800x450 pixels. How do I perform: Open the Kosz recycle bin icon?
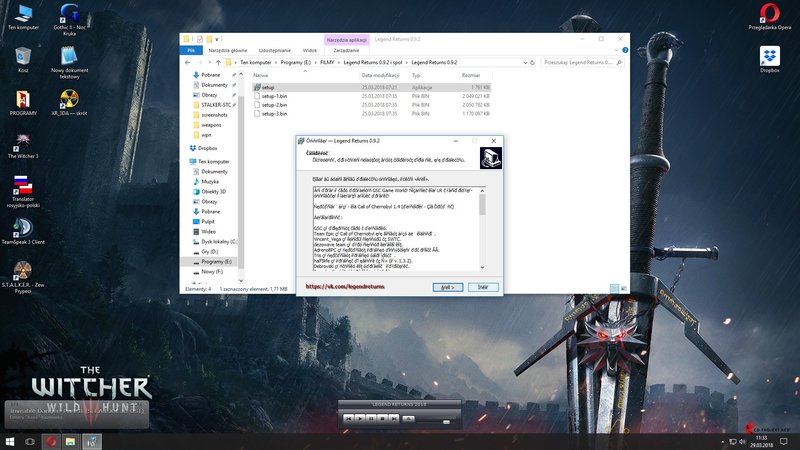tap(22, 57)
